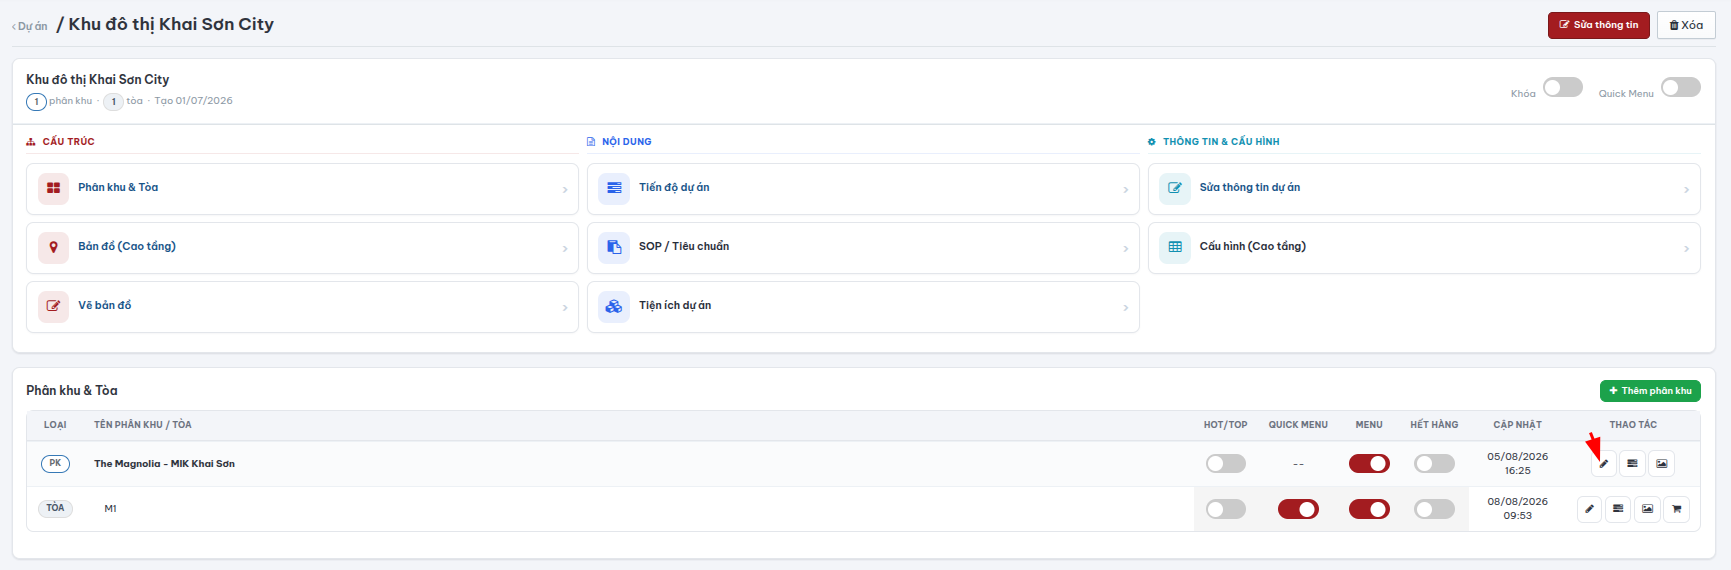
Task: Click the Tiến độ dự án list icon
Action: pos(614,188)
